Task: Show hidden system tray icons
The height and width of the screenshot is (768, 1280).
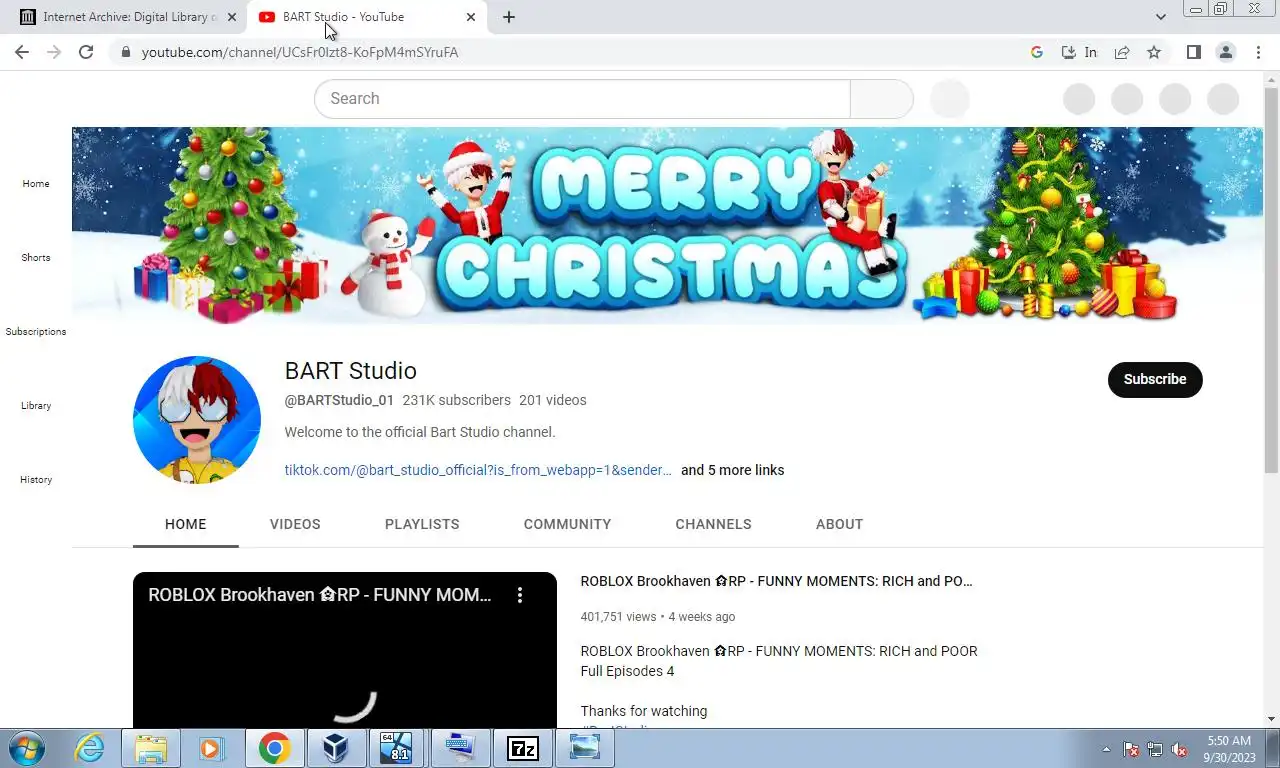Action: click(x=1106, y=749)
